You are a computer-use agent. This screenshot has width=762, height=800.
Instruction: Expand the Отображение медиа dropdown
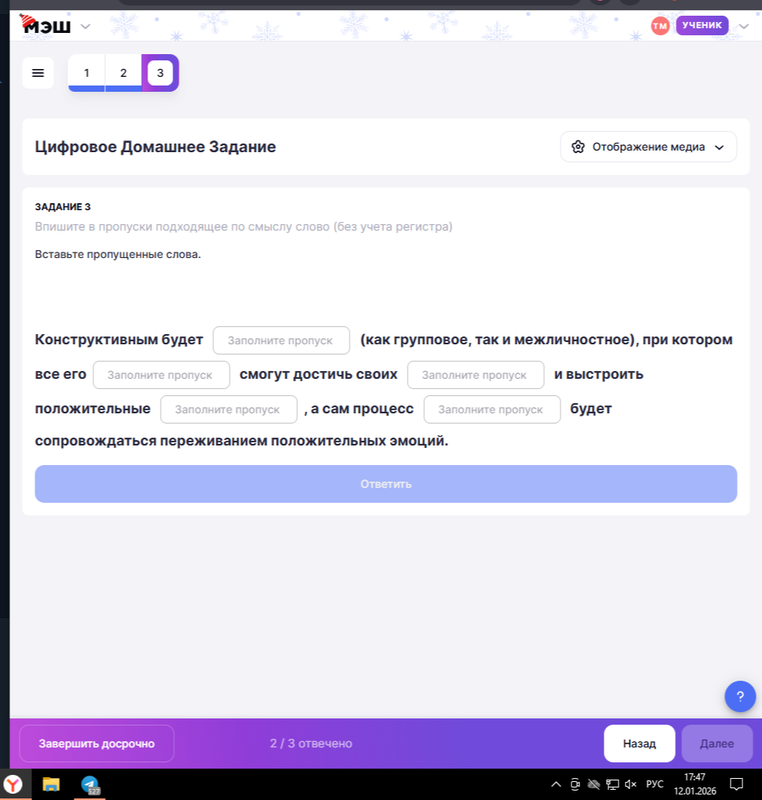pyautogui.click(x=648, y=147)
